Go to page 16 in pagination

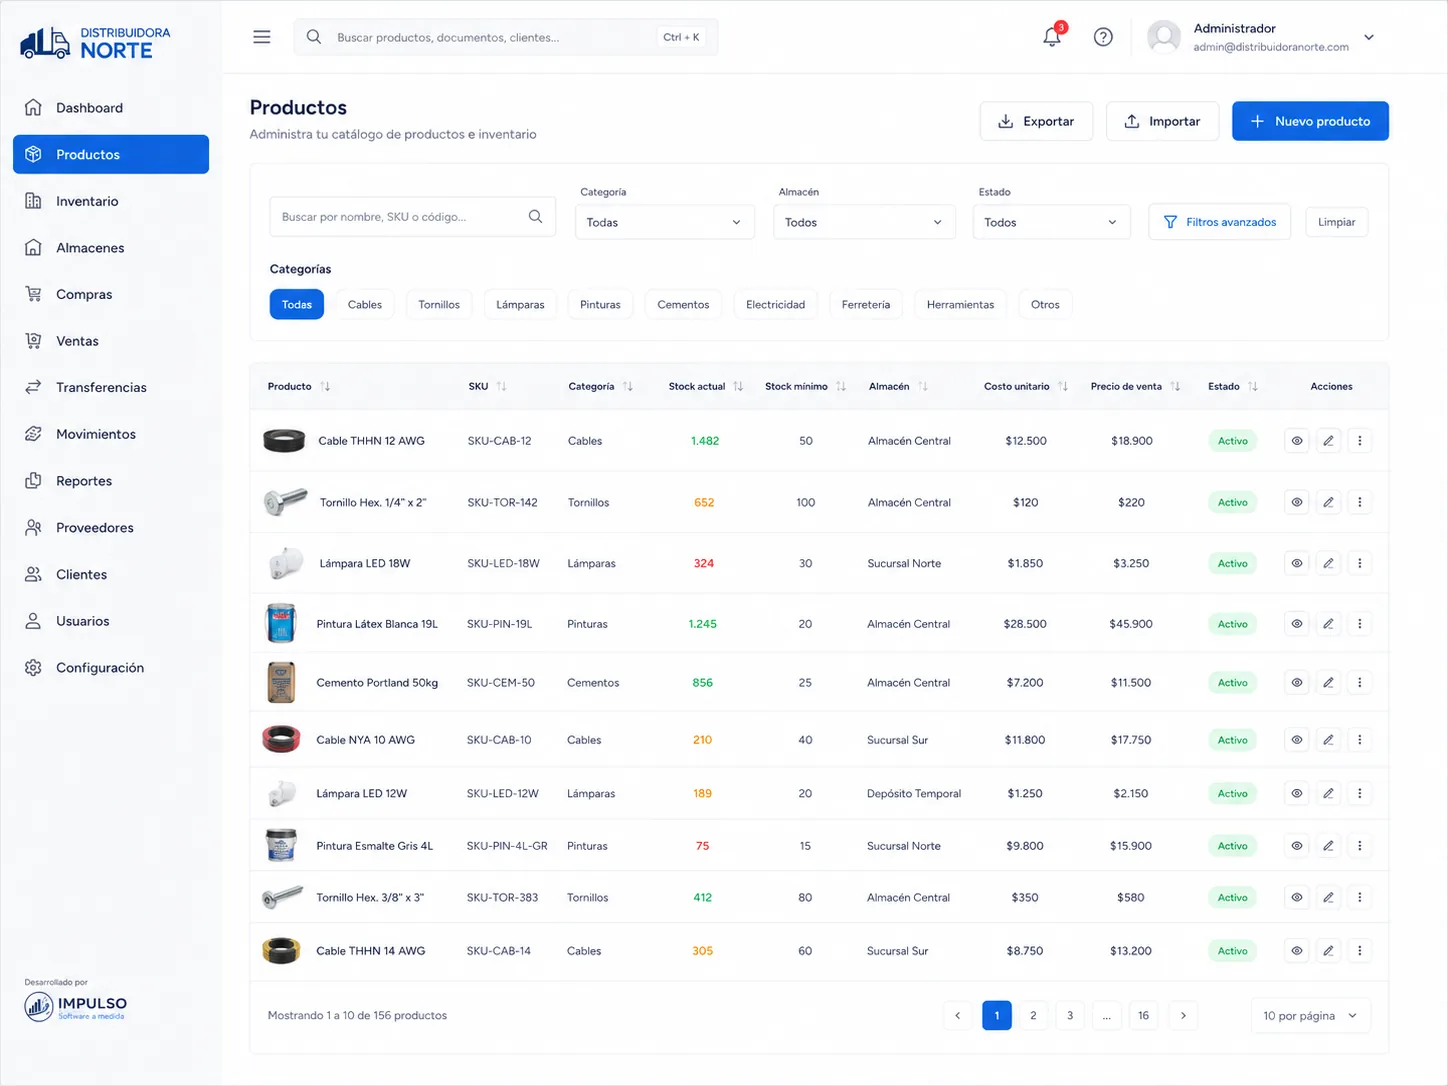(x=1143, y=1016)
